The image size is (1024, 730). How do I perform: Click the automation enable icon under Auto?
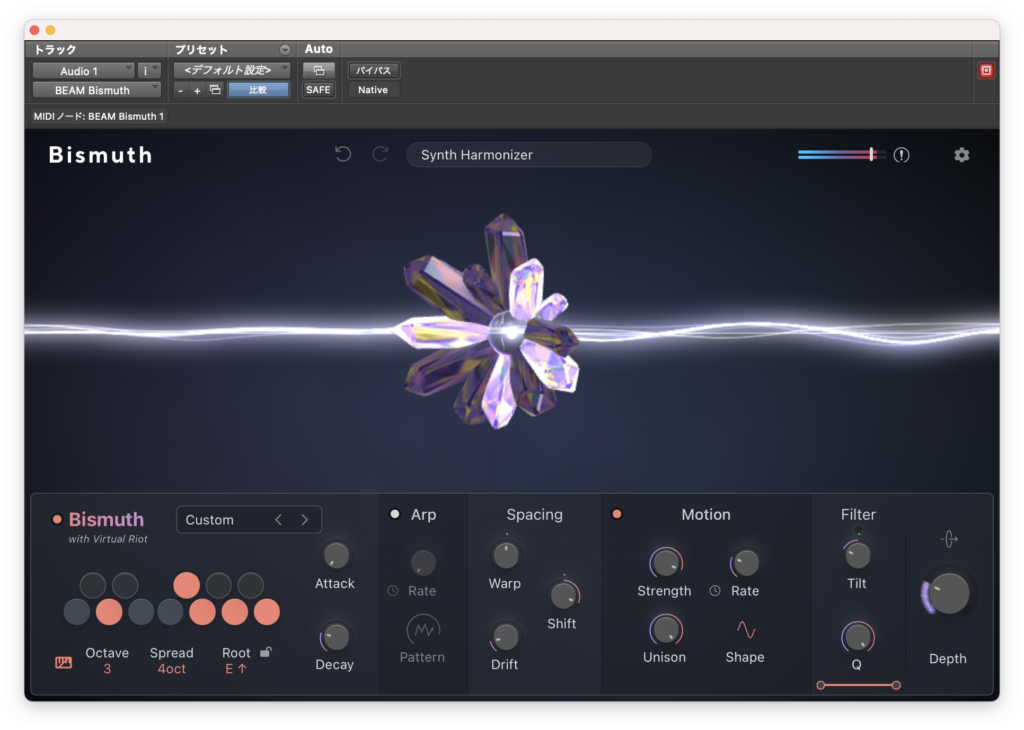(319, 71)
